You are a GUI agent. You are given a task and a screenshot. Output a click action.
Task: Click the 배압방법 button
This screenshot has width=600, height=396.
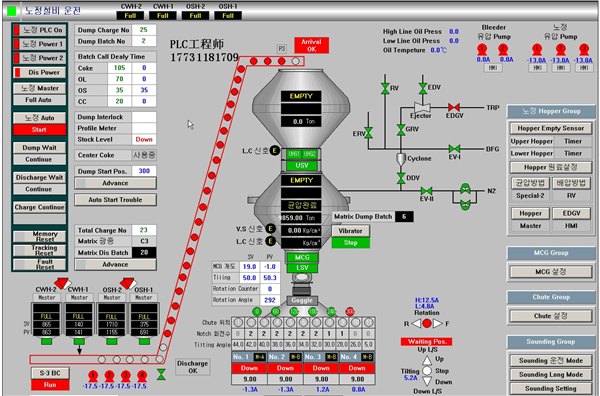[x=571, y=183]
